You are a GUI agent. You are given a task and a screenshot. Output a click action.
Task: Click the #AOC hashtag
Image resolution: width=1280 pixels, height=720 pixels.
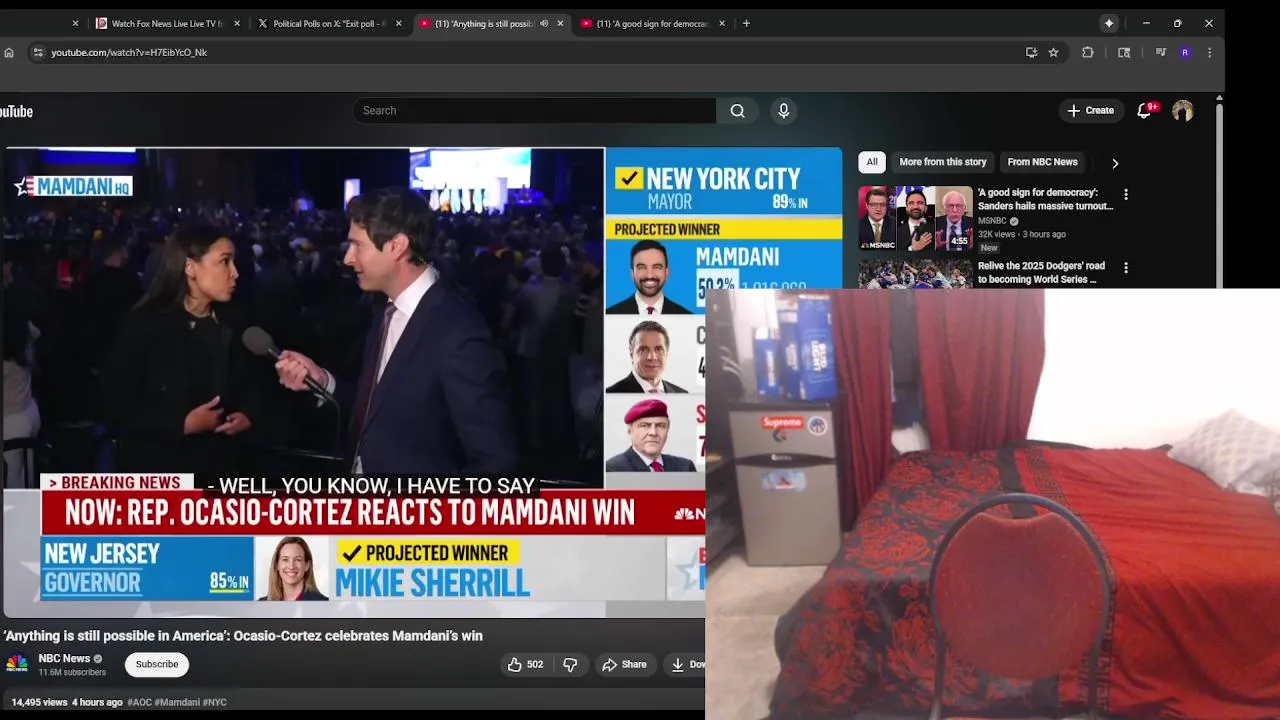click(139, 703)
